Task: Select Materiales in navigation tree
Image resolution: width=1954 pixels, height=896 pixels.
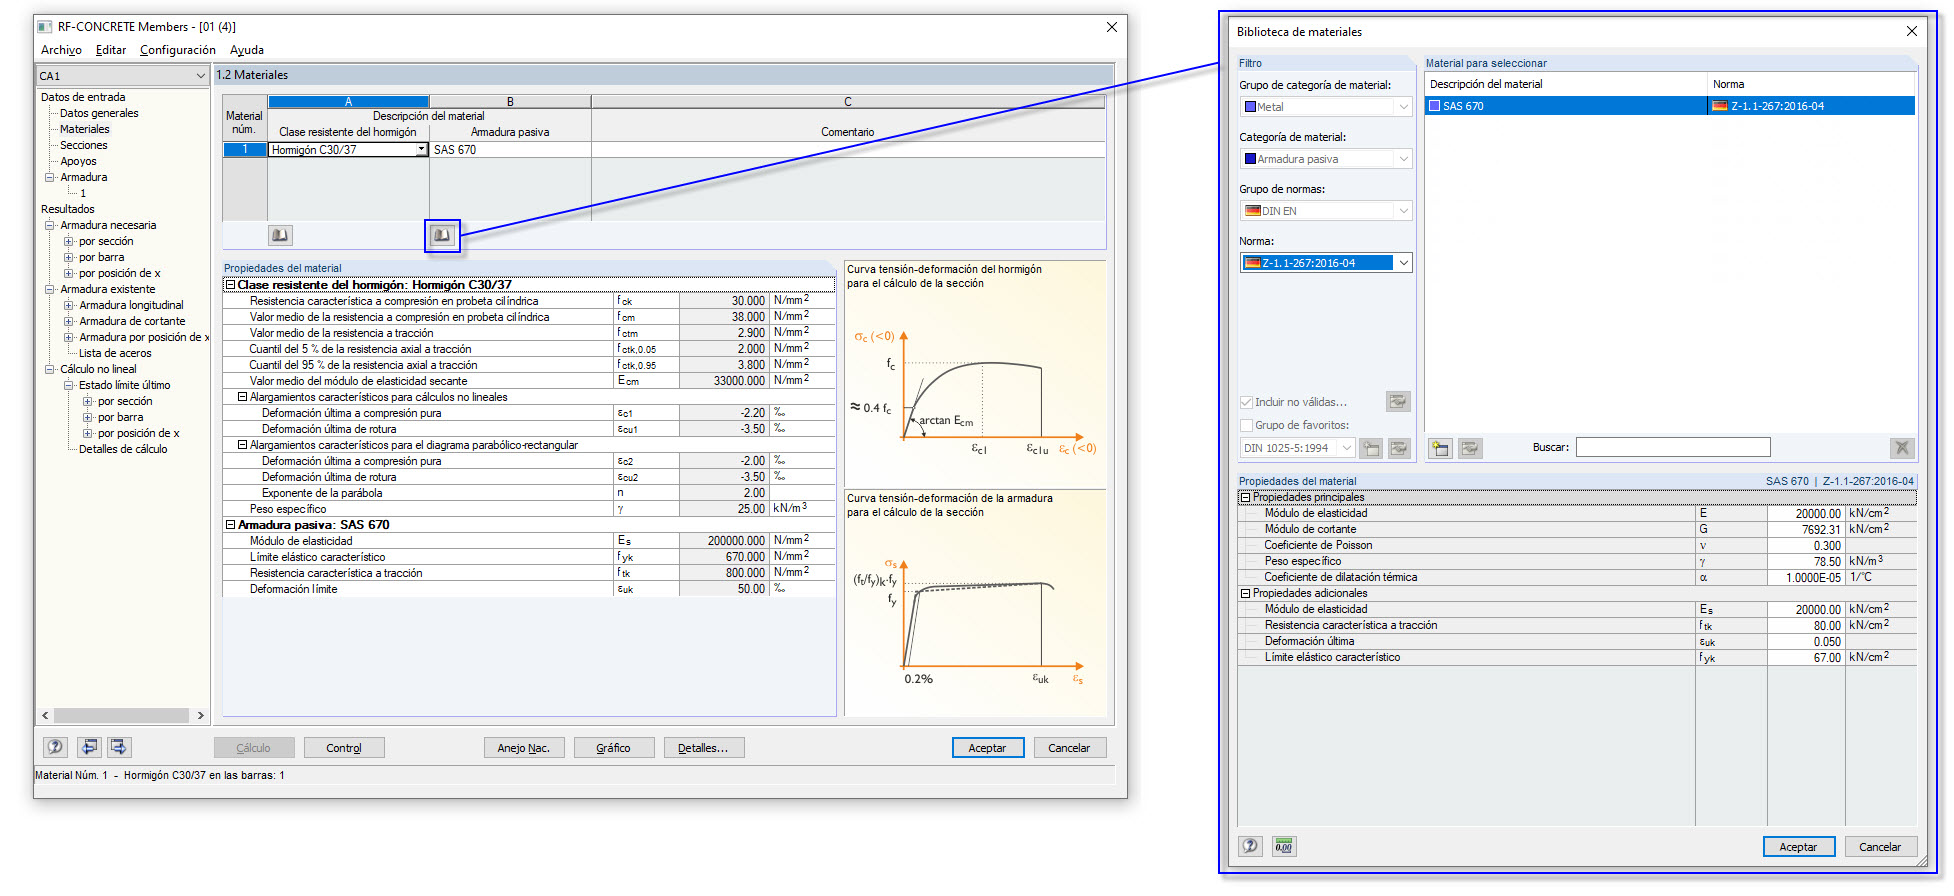Action: [x=85, y=129]
